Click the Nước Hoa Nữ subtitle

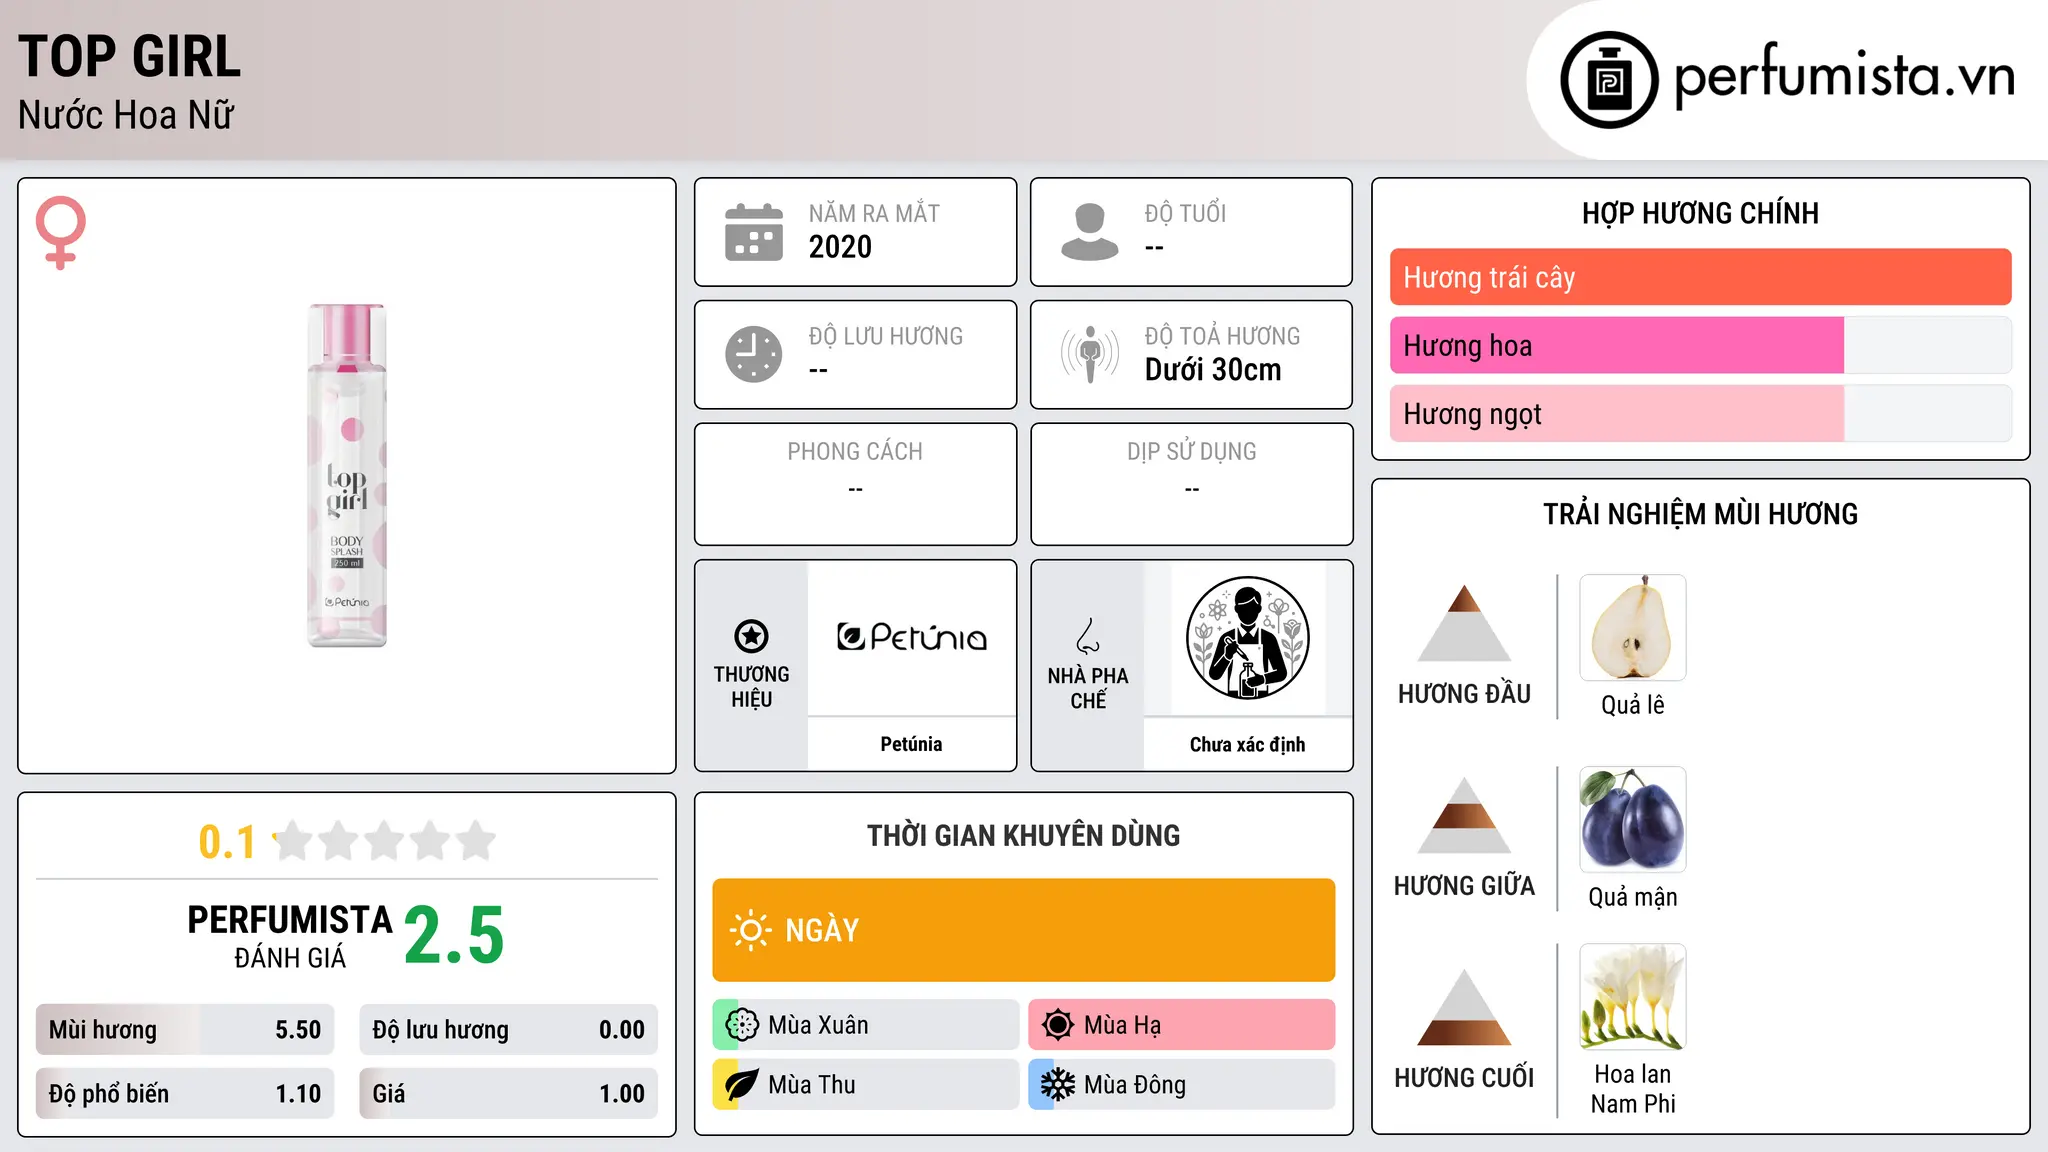click(126, 115)
